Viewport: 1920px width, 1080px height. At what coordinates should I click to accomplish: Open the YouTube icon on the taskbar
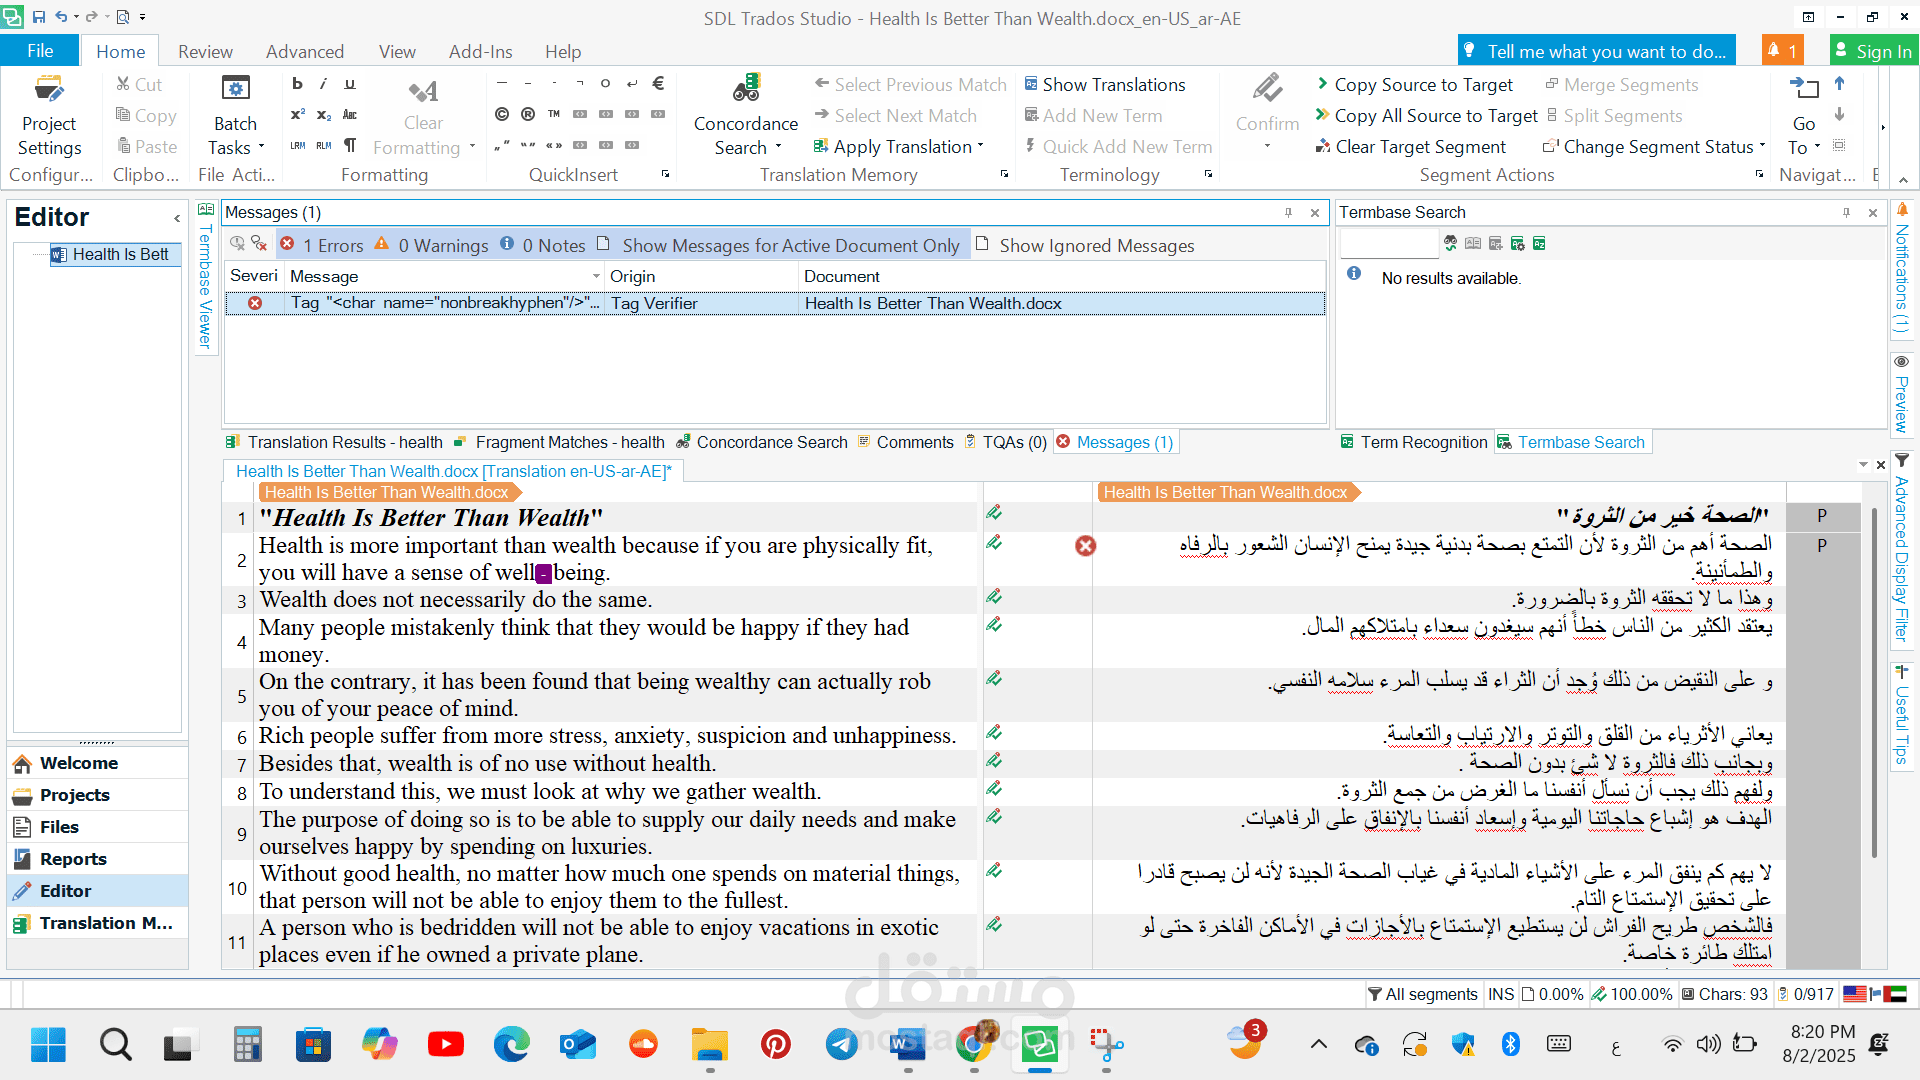(x=445, y=1045)
